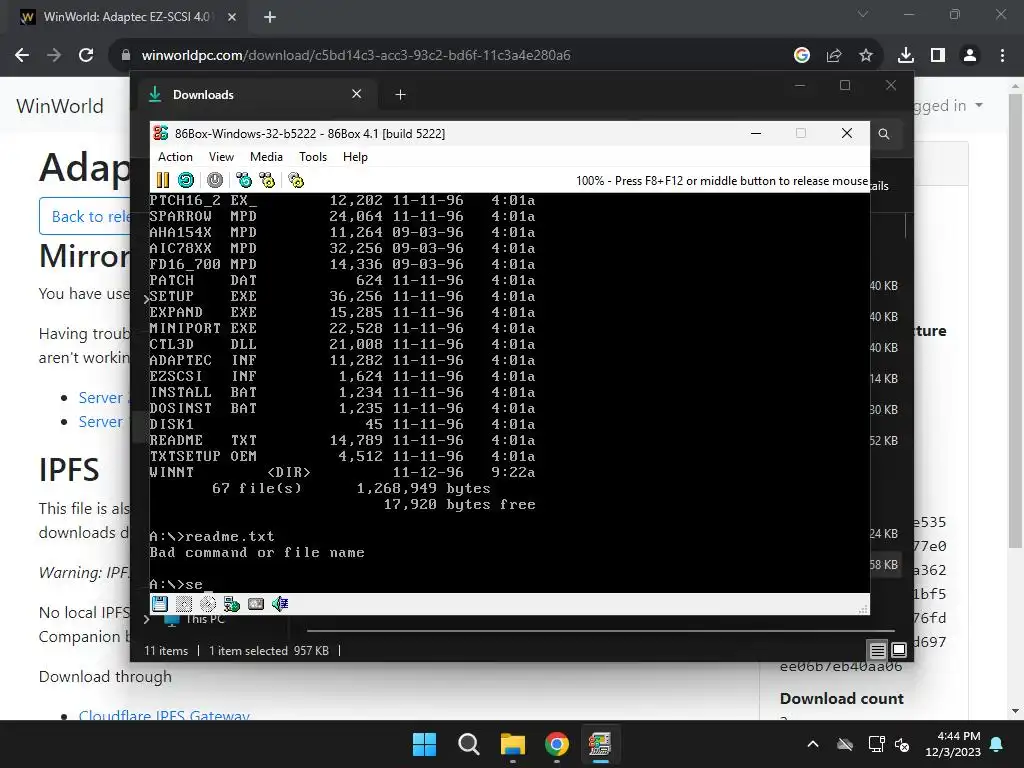This screenshot has height=768, width=1024.
Task: Open the clock and date panel
Action: 953,744
